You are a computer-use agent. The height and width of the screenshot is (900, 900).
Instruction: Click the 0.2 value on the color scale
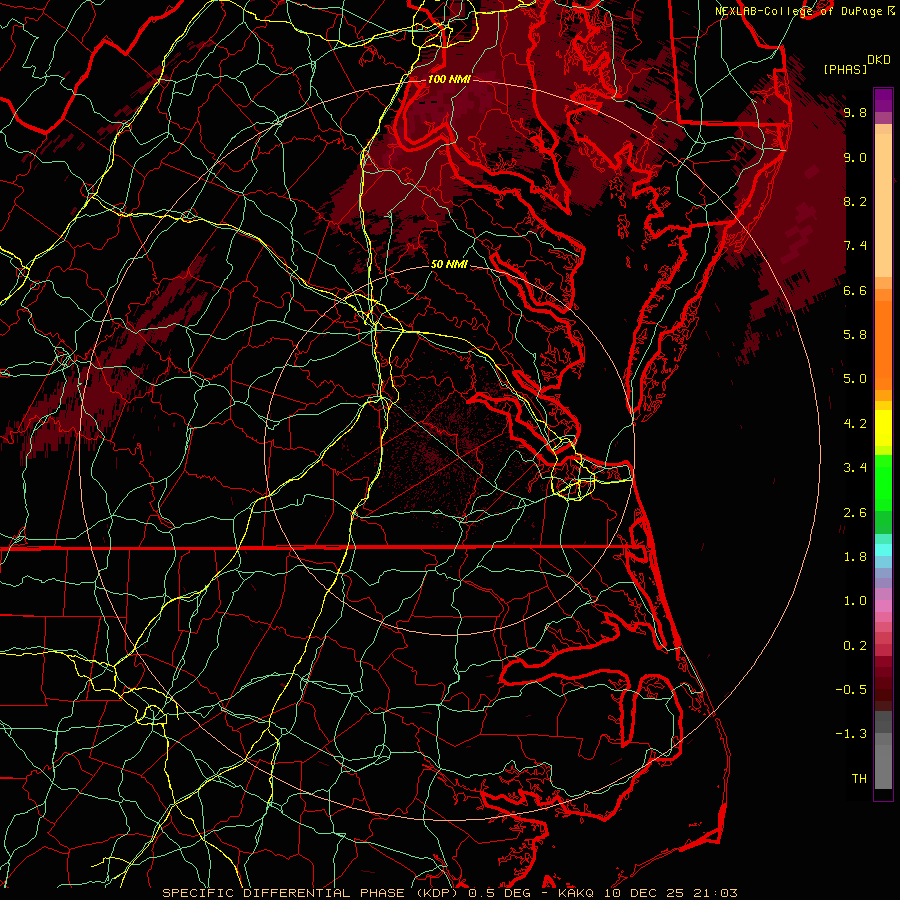click(x=855, y=645)
